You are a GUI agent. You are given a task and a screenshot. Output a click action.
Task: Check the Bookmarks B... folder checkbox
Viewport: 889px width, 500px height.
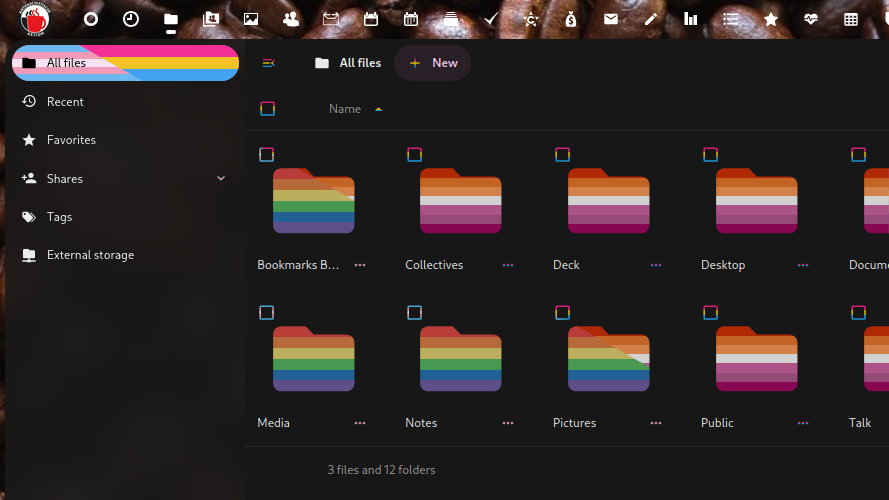pos(266,154)
